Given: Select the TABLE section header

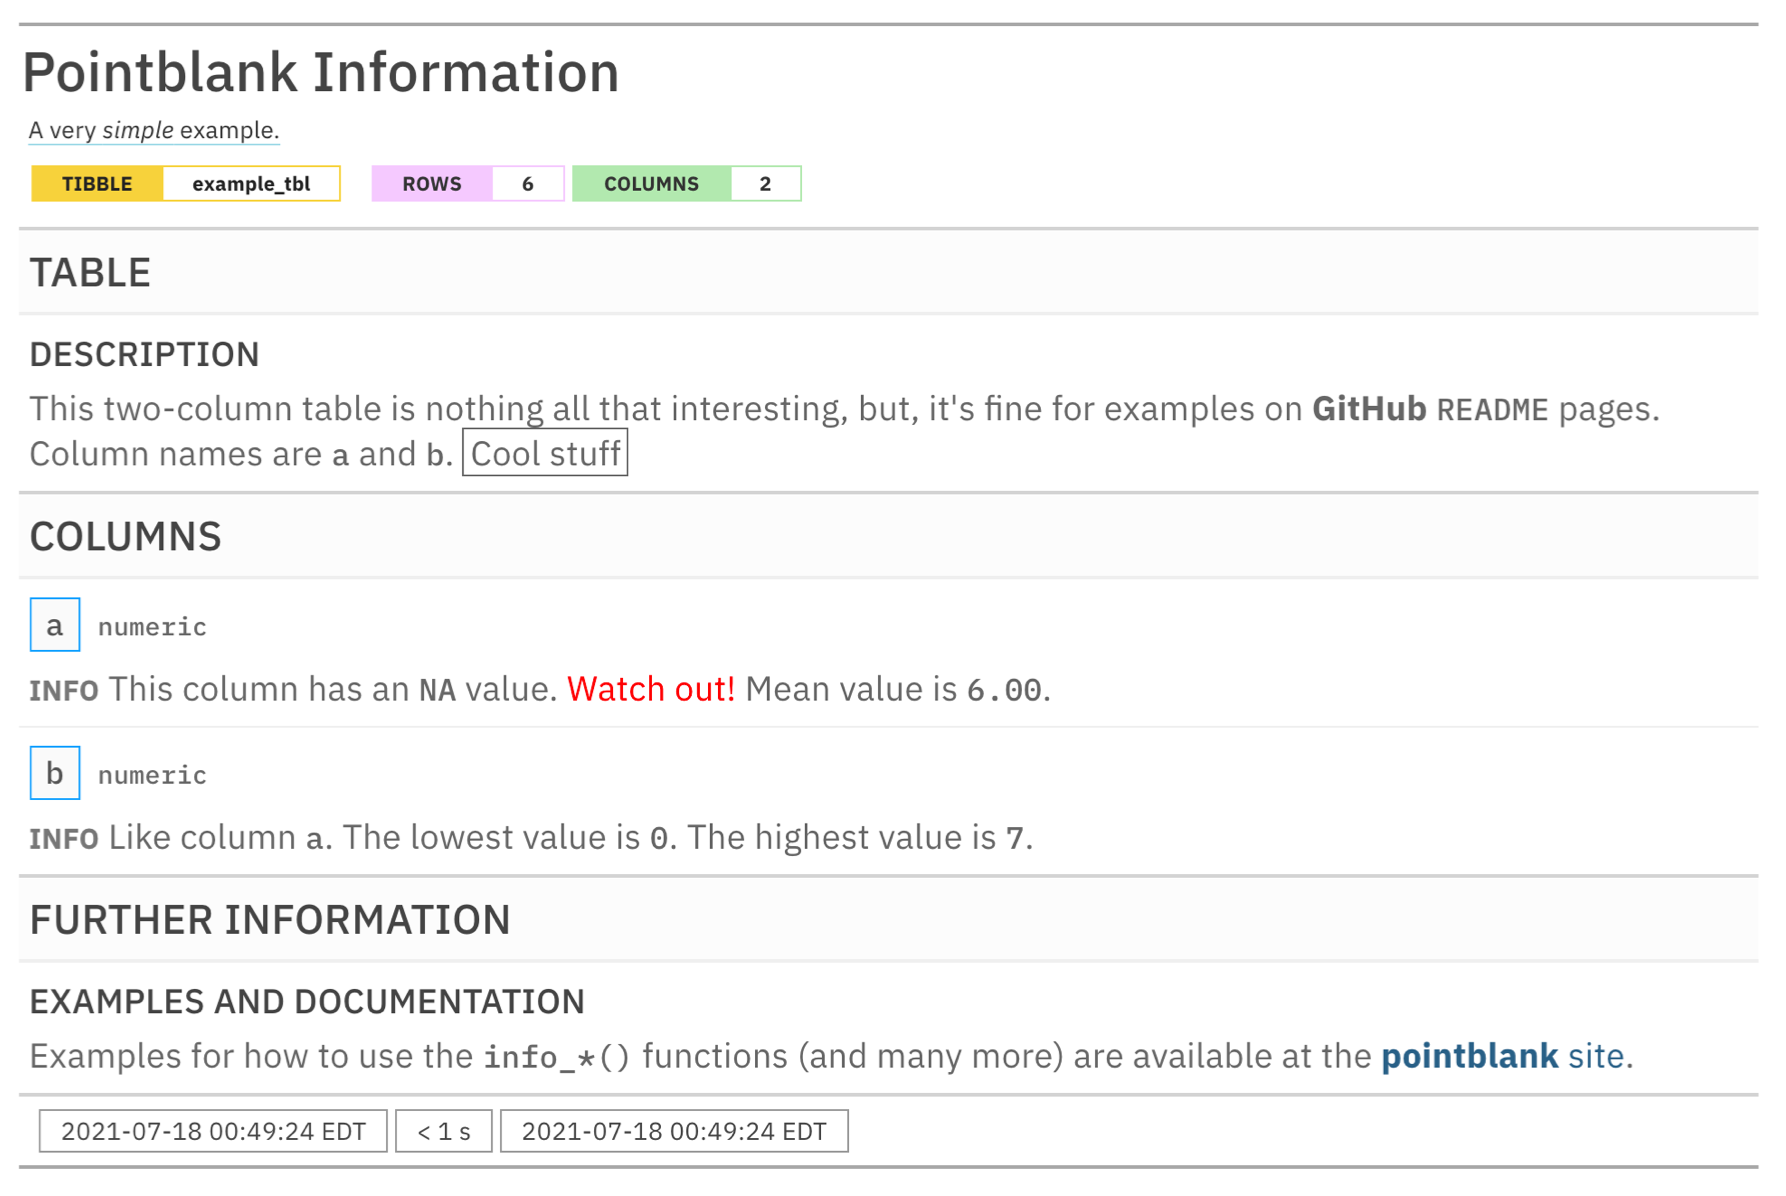Looking at the screenshot, I should (90, 273).
